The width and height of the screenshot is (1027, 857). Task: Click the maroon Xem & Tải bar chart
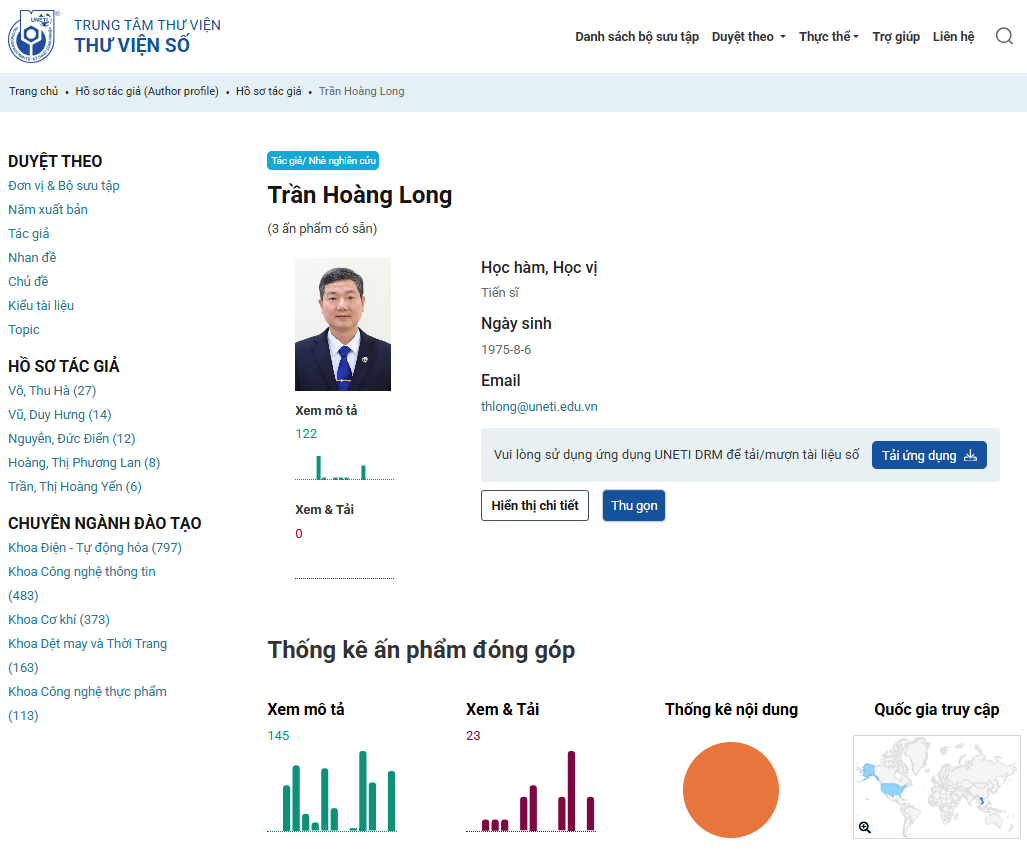coord(531,791)
